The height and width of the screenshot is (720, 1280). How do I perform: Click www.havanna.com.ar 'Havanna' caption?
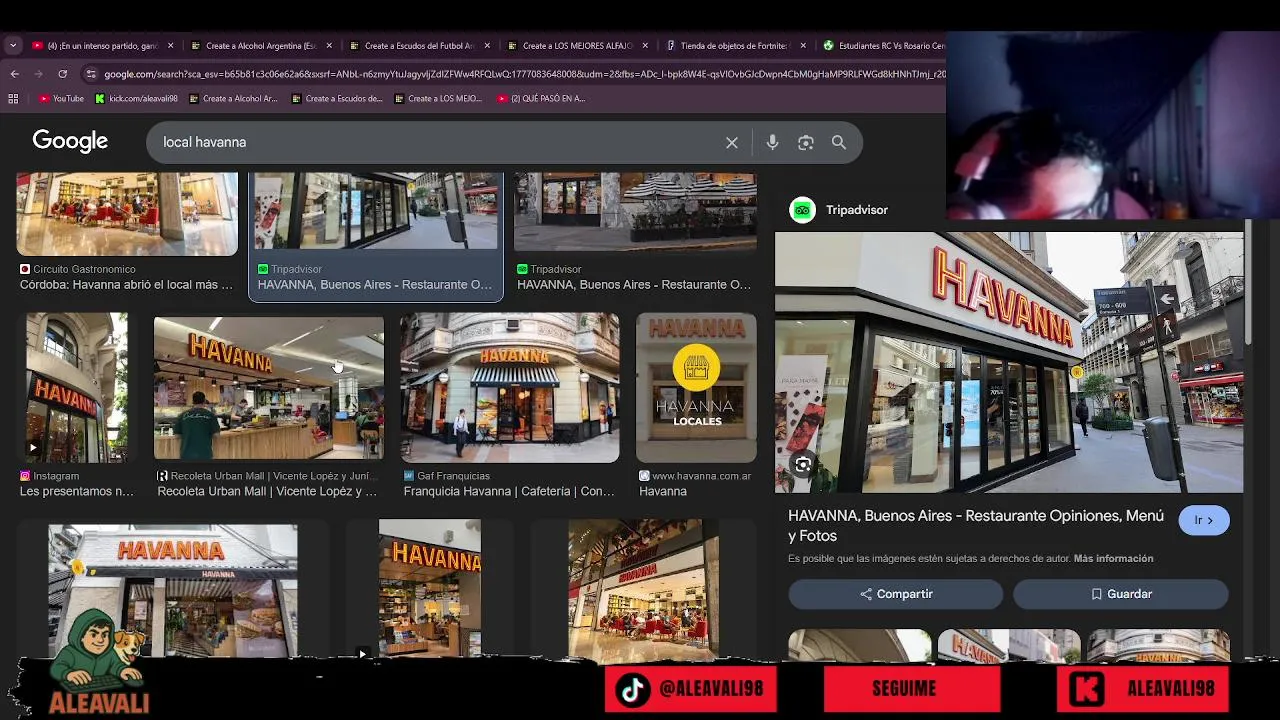663,492
